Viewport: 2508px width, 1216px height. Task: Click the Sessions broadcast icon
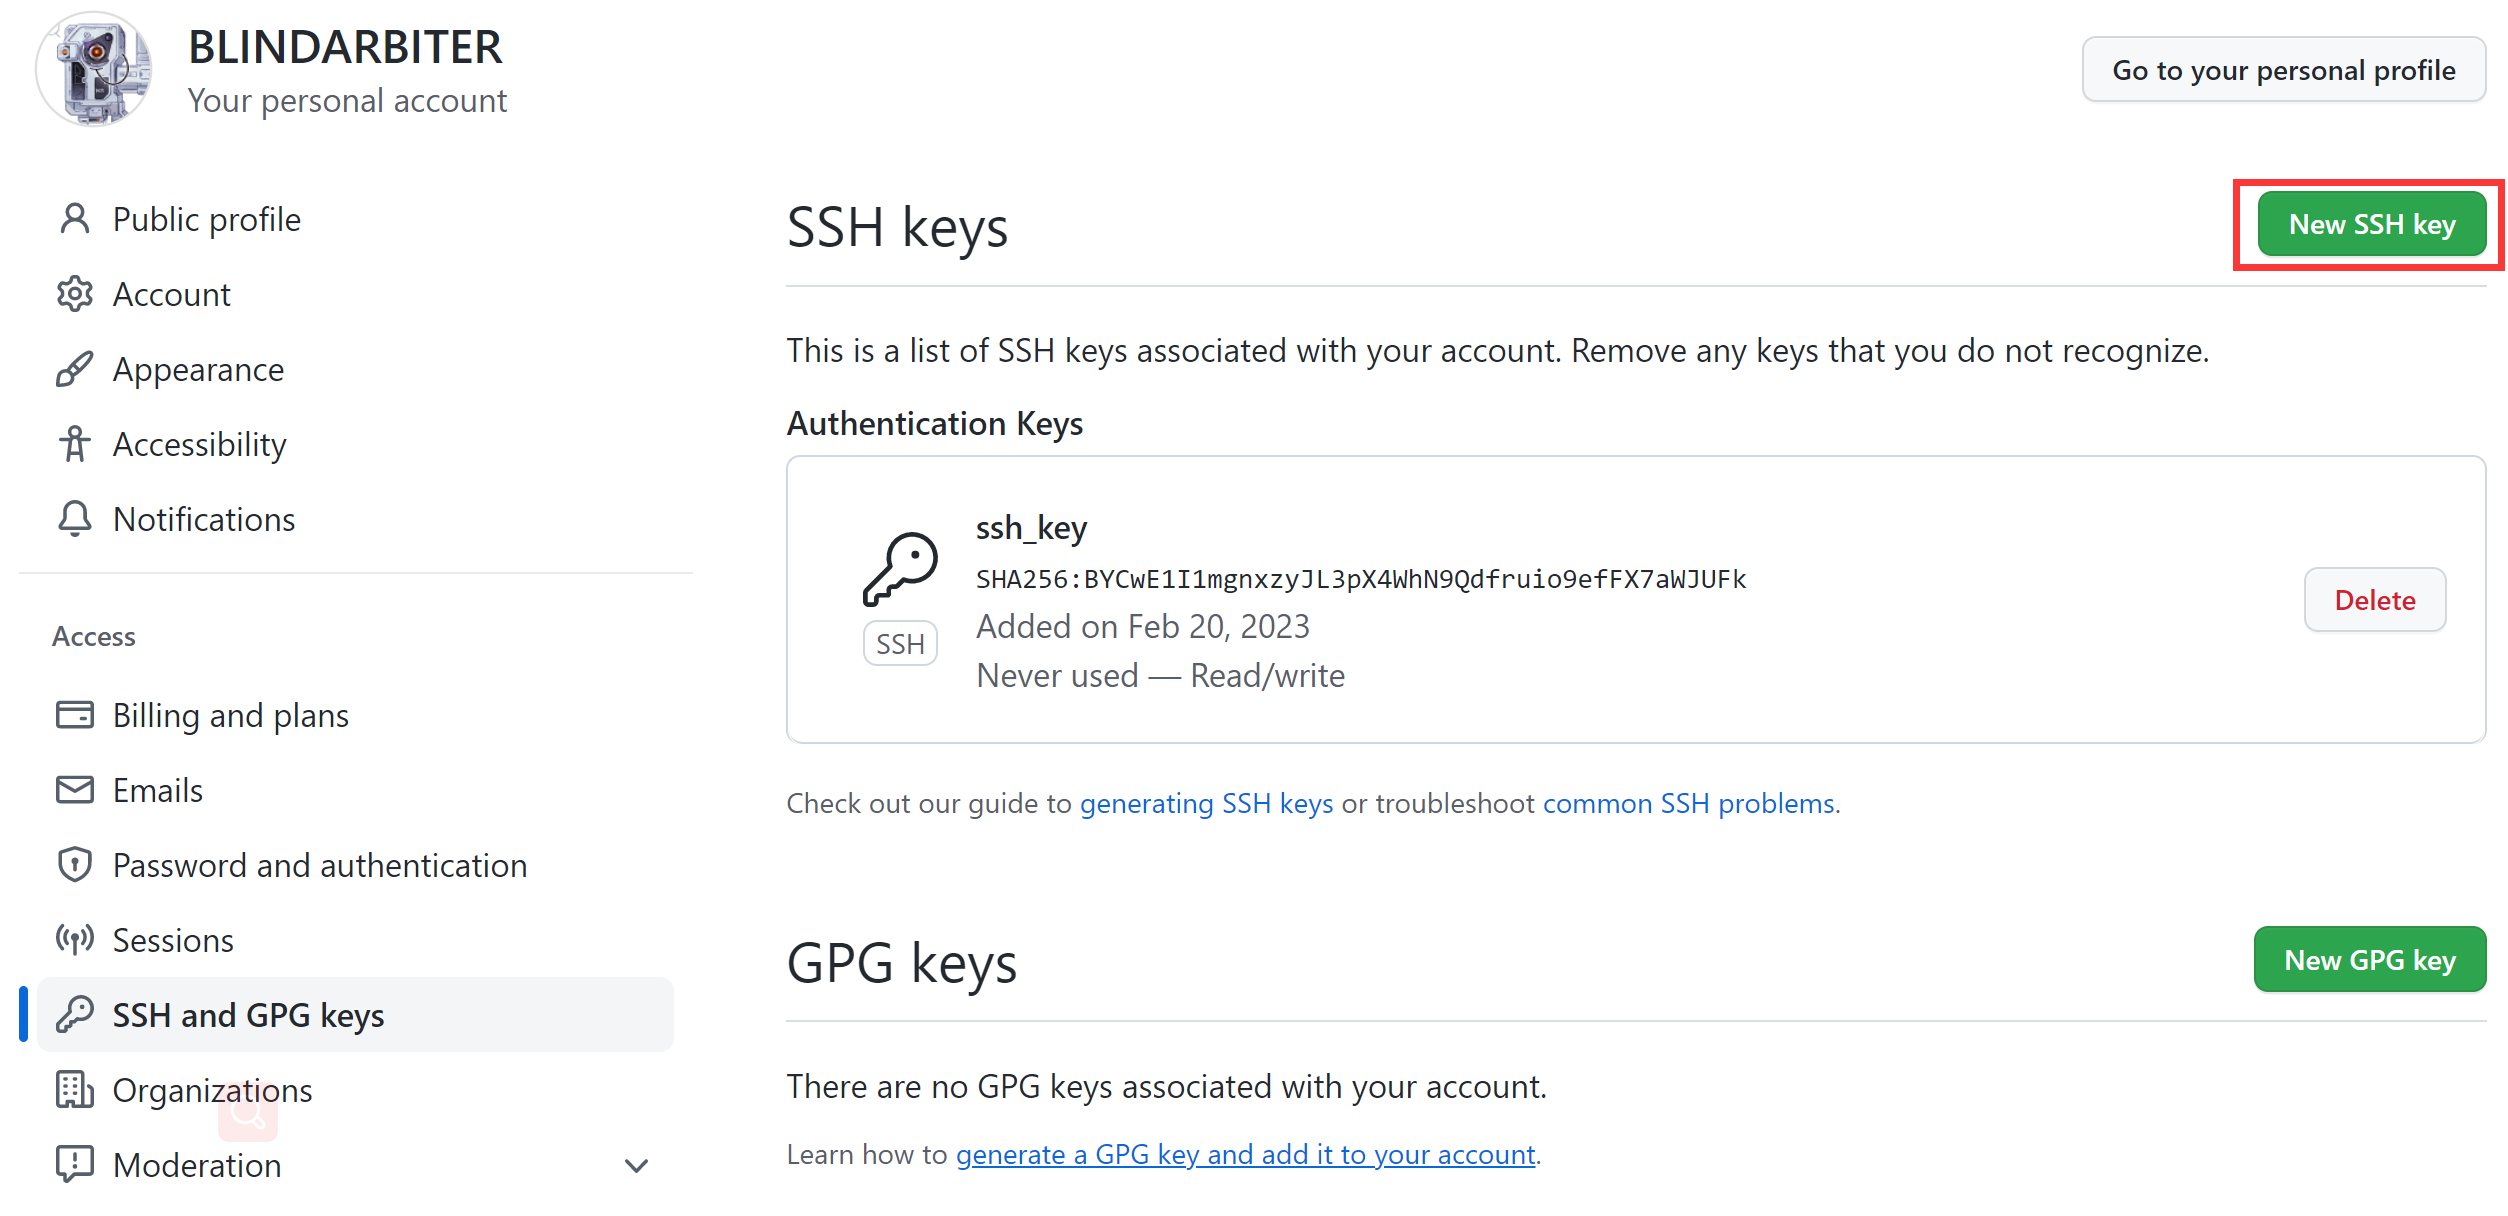click(x=75, y=940)
